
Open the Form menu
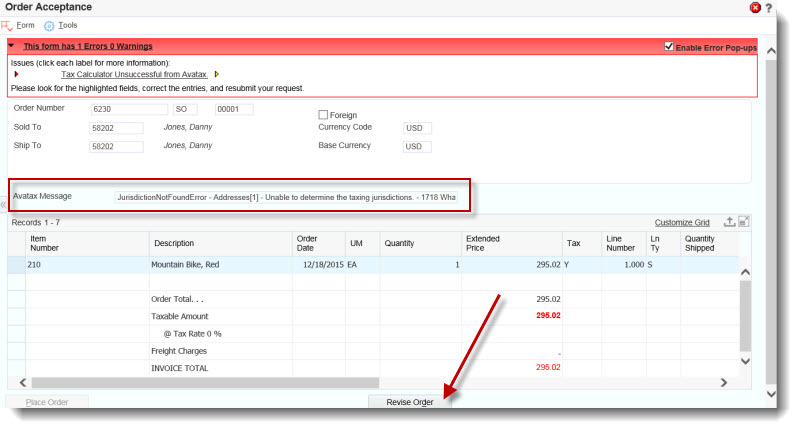coord(26,25)
